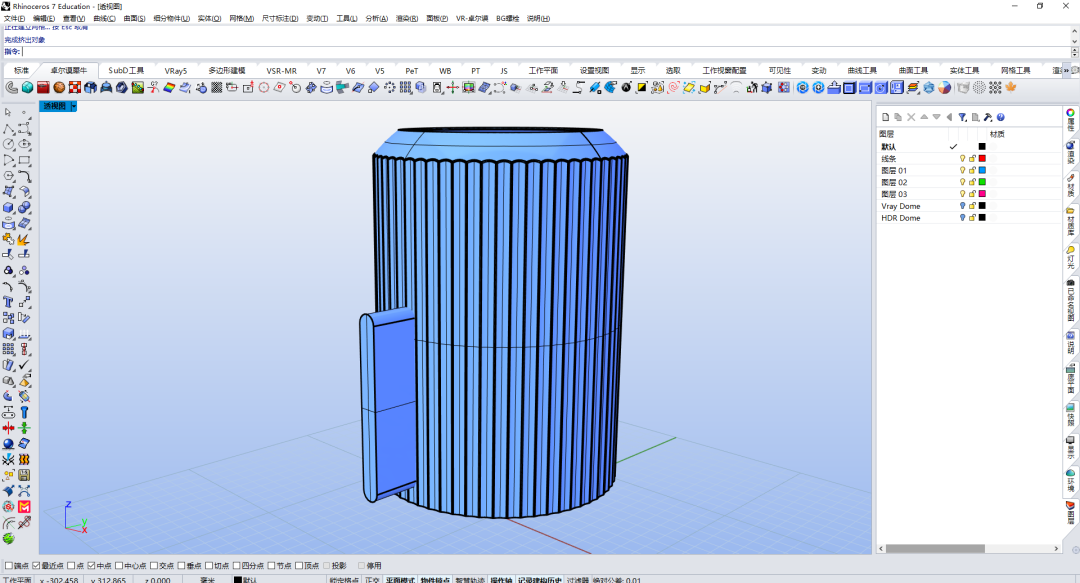Click the maple leaf icon in the toolbar
Screen dimensions: 1080x583
coord(1011,88)
